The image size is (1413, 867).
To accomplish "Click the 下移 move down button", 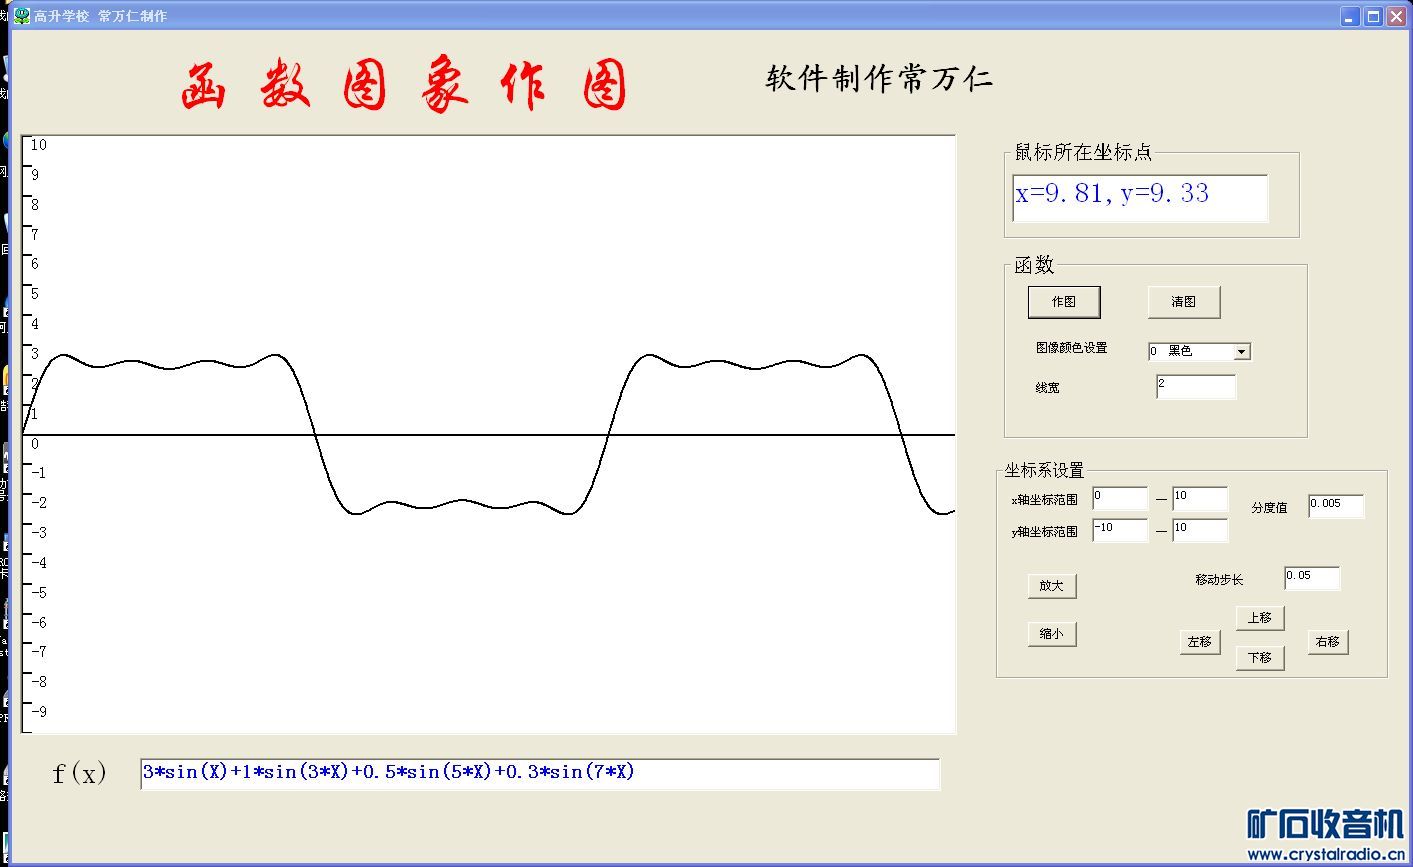I will 1260,657.
